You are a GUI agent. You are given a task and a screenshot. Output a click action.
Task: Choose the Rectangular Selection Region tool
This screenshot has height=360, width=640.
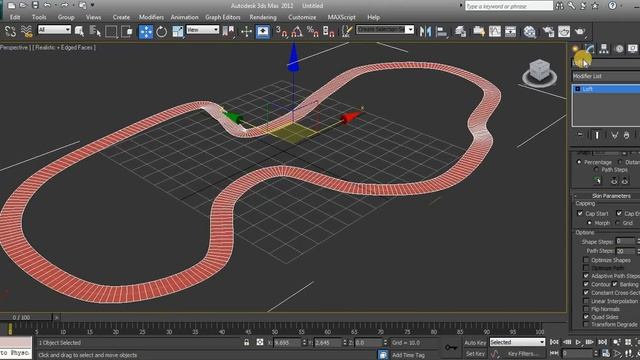111,31
